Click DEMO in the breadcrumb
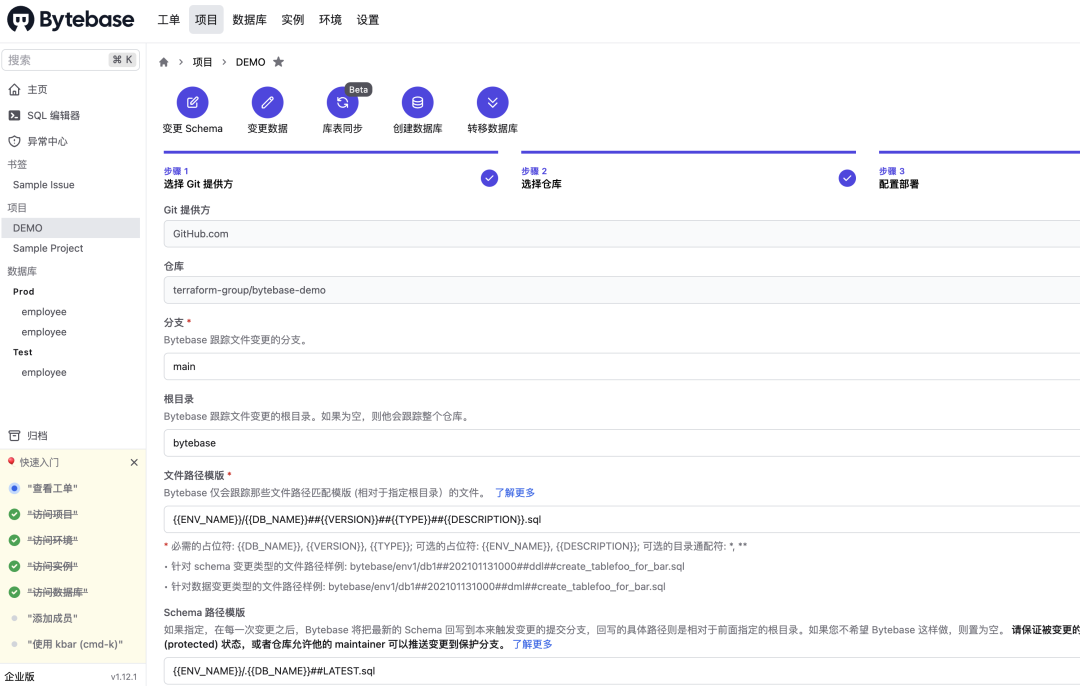The width and height of the screenshot is (1080, 686). 251,62
